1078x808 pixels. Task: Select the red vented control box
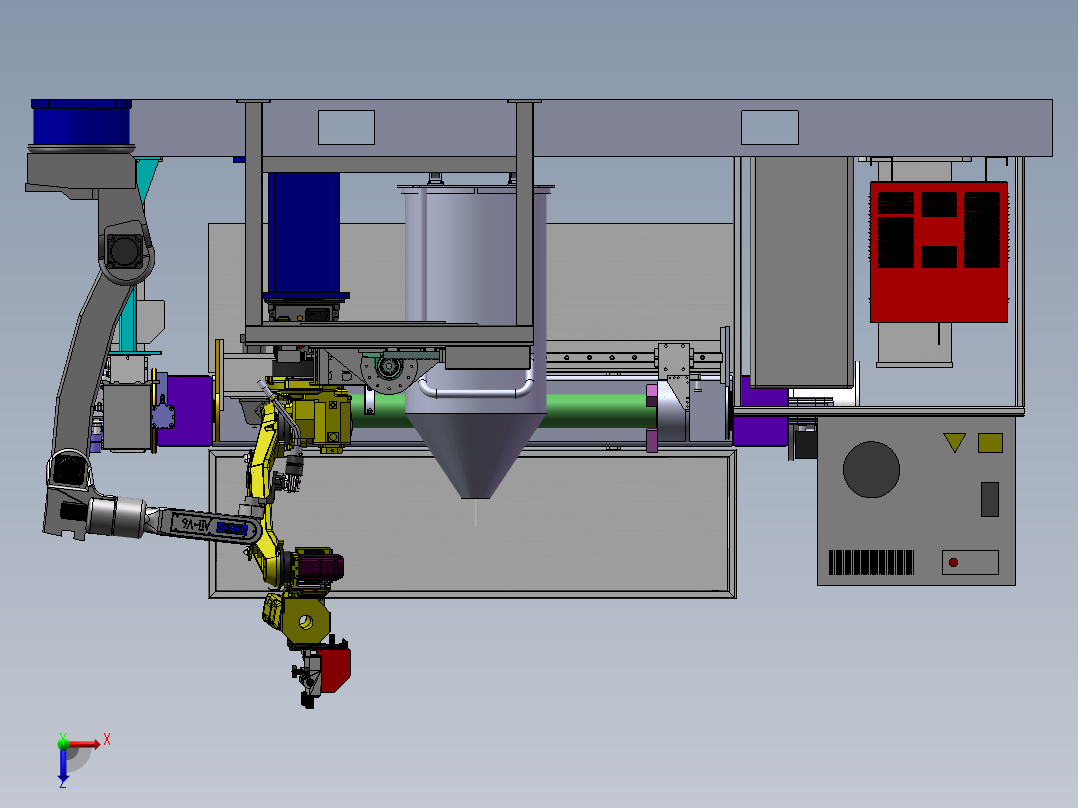[x=938, y=252]
